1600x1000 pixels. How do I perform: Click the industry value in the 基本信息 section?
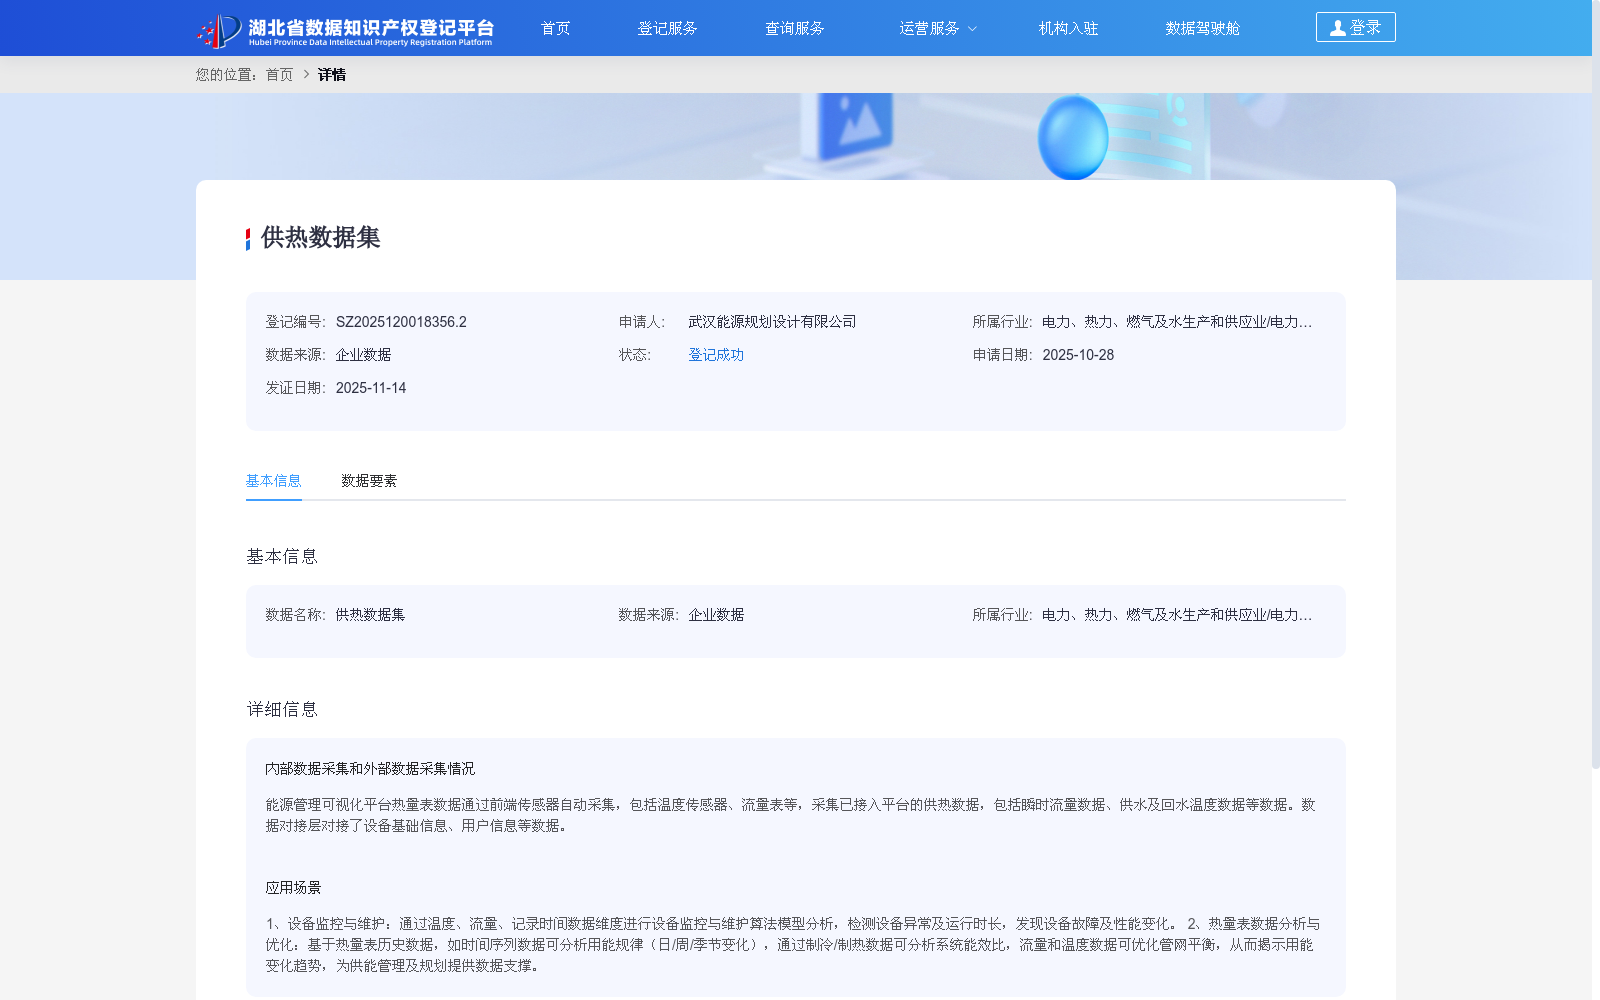[1177, 615]
